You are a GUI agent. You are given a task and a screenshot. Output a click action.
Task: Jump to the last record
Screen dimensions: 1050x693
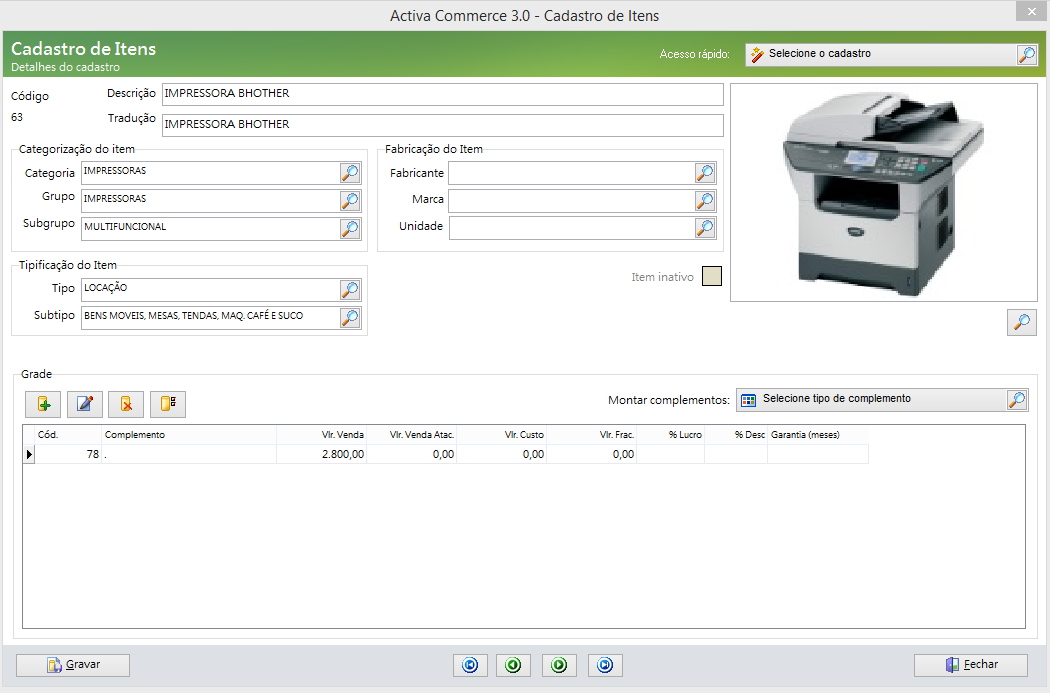605,665
